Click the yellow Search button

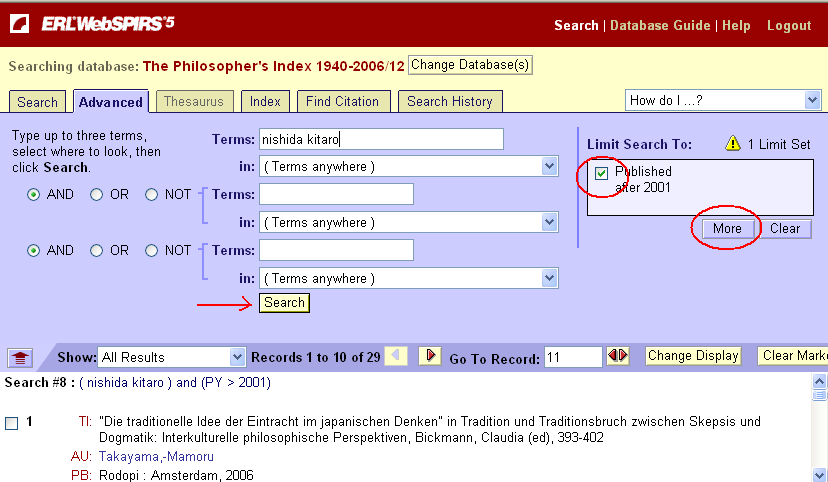click(x=284, y=303)
